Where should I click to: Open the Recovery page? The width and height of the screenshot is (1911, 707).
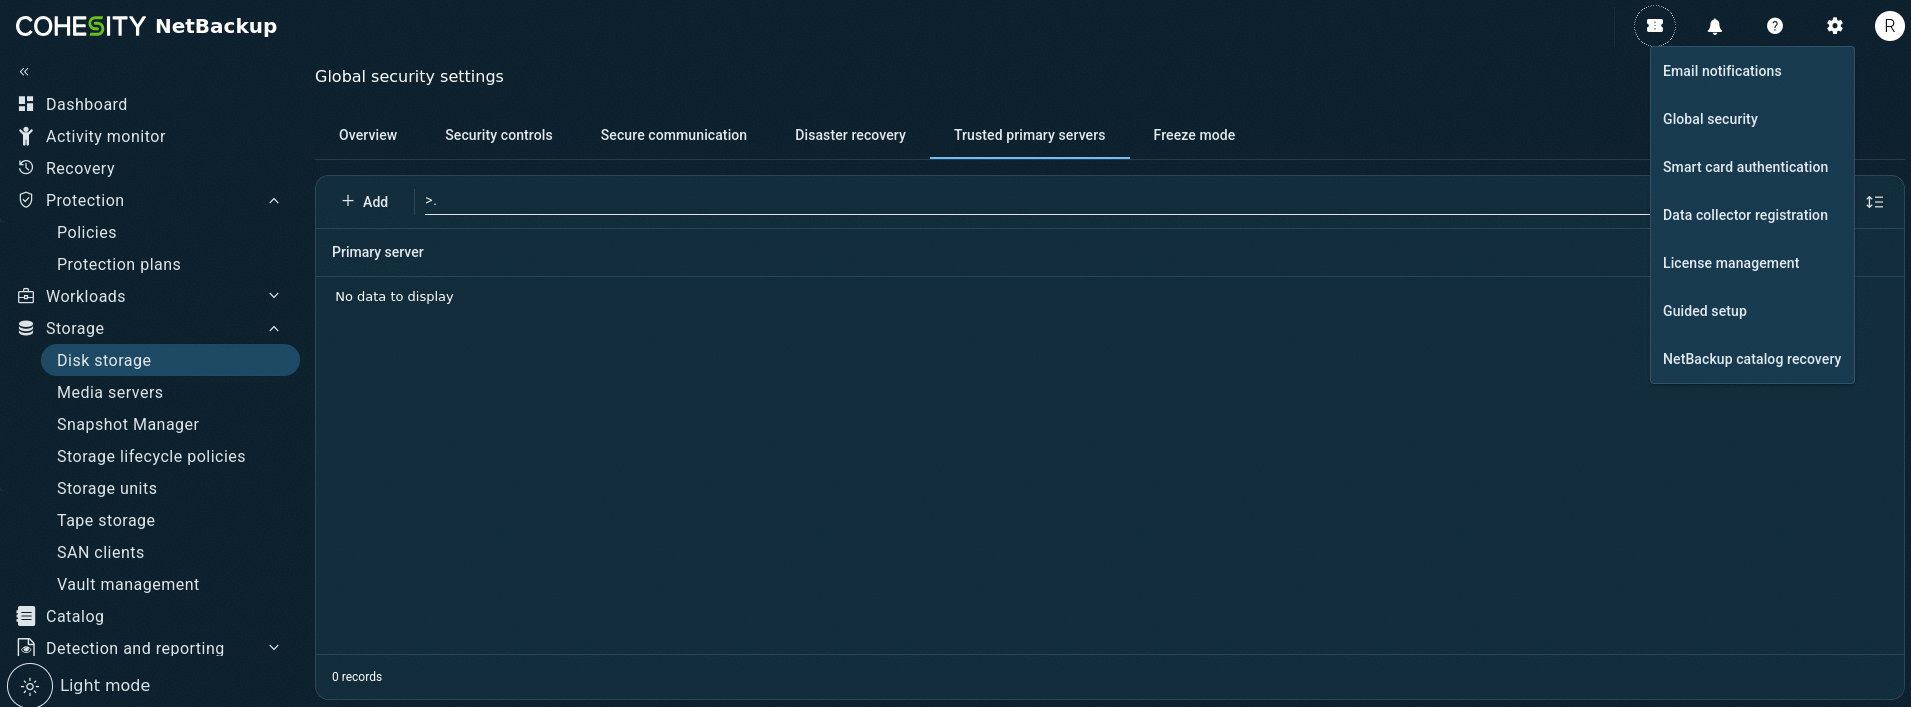[x=80, y=168]
